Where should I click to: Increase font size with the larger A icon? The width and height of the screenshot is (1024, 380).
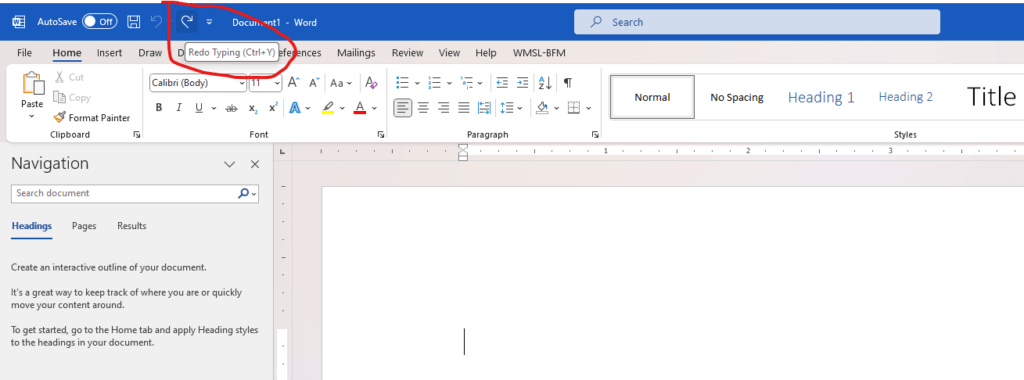click(293, 83)
